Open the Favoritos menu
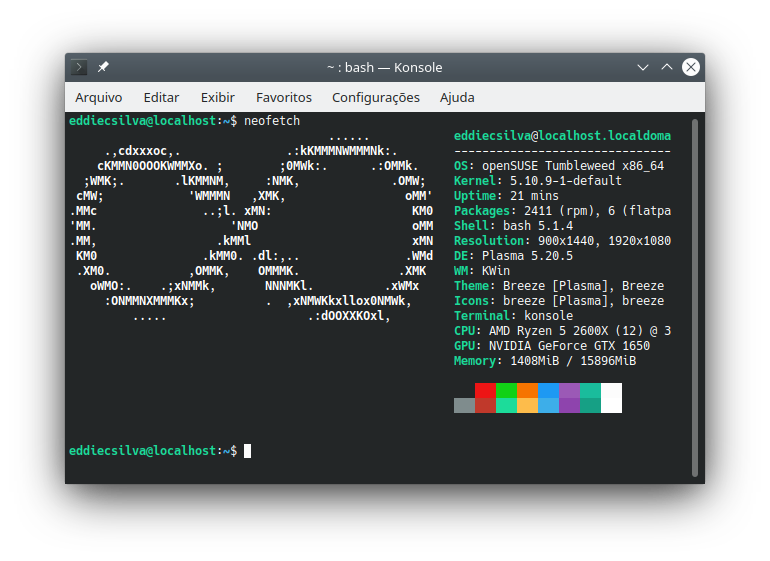This screenshot has width=770, height=561. [284, 97]
